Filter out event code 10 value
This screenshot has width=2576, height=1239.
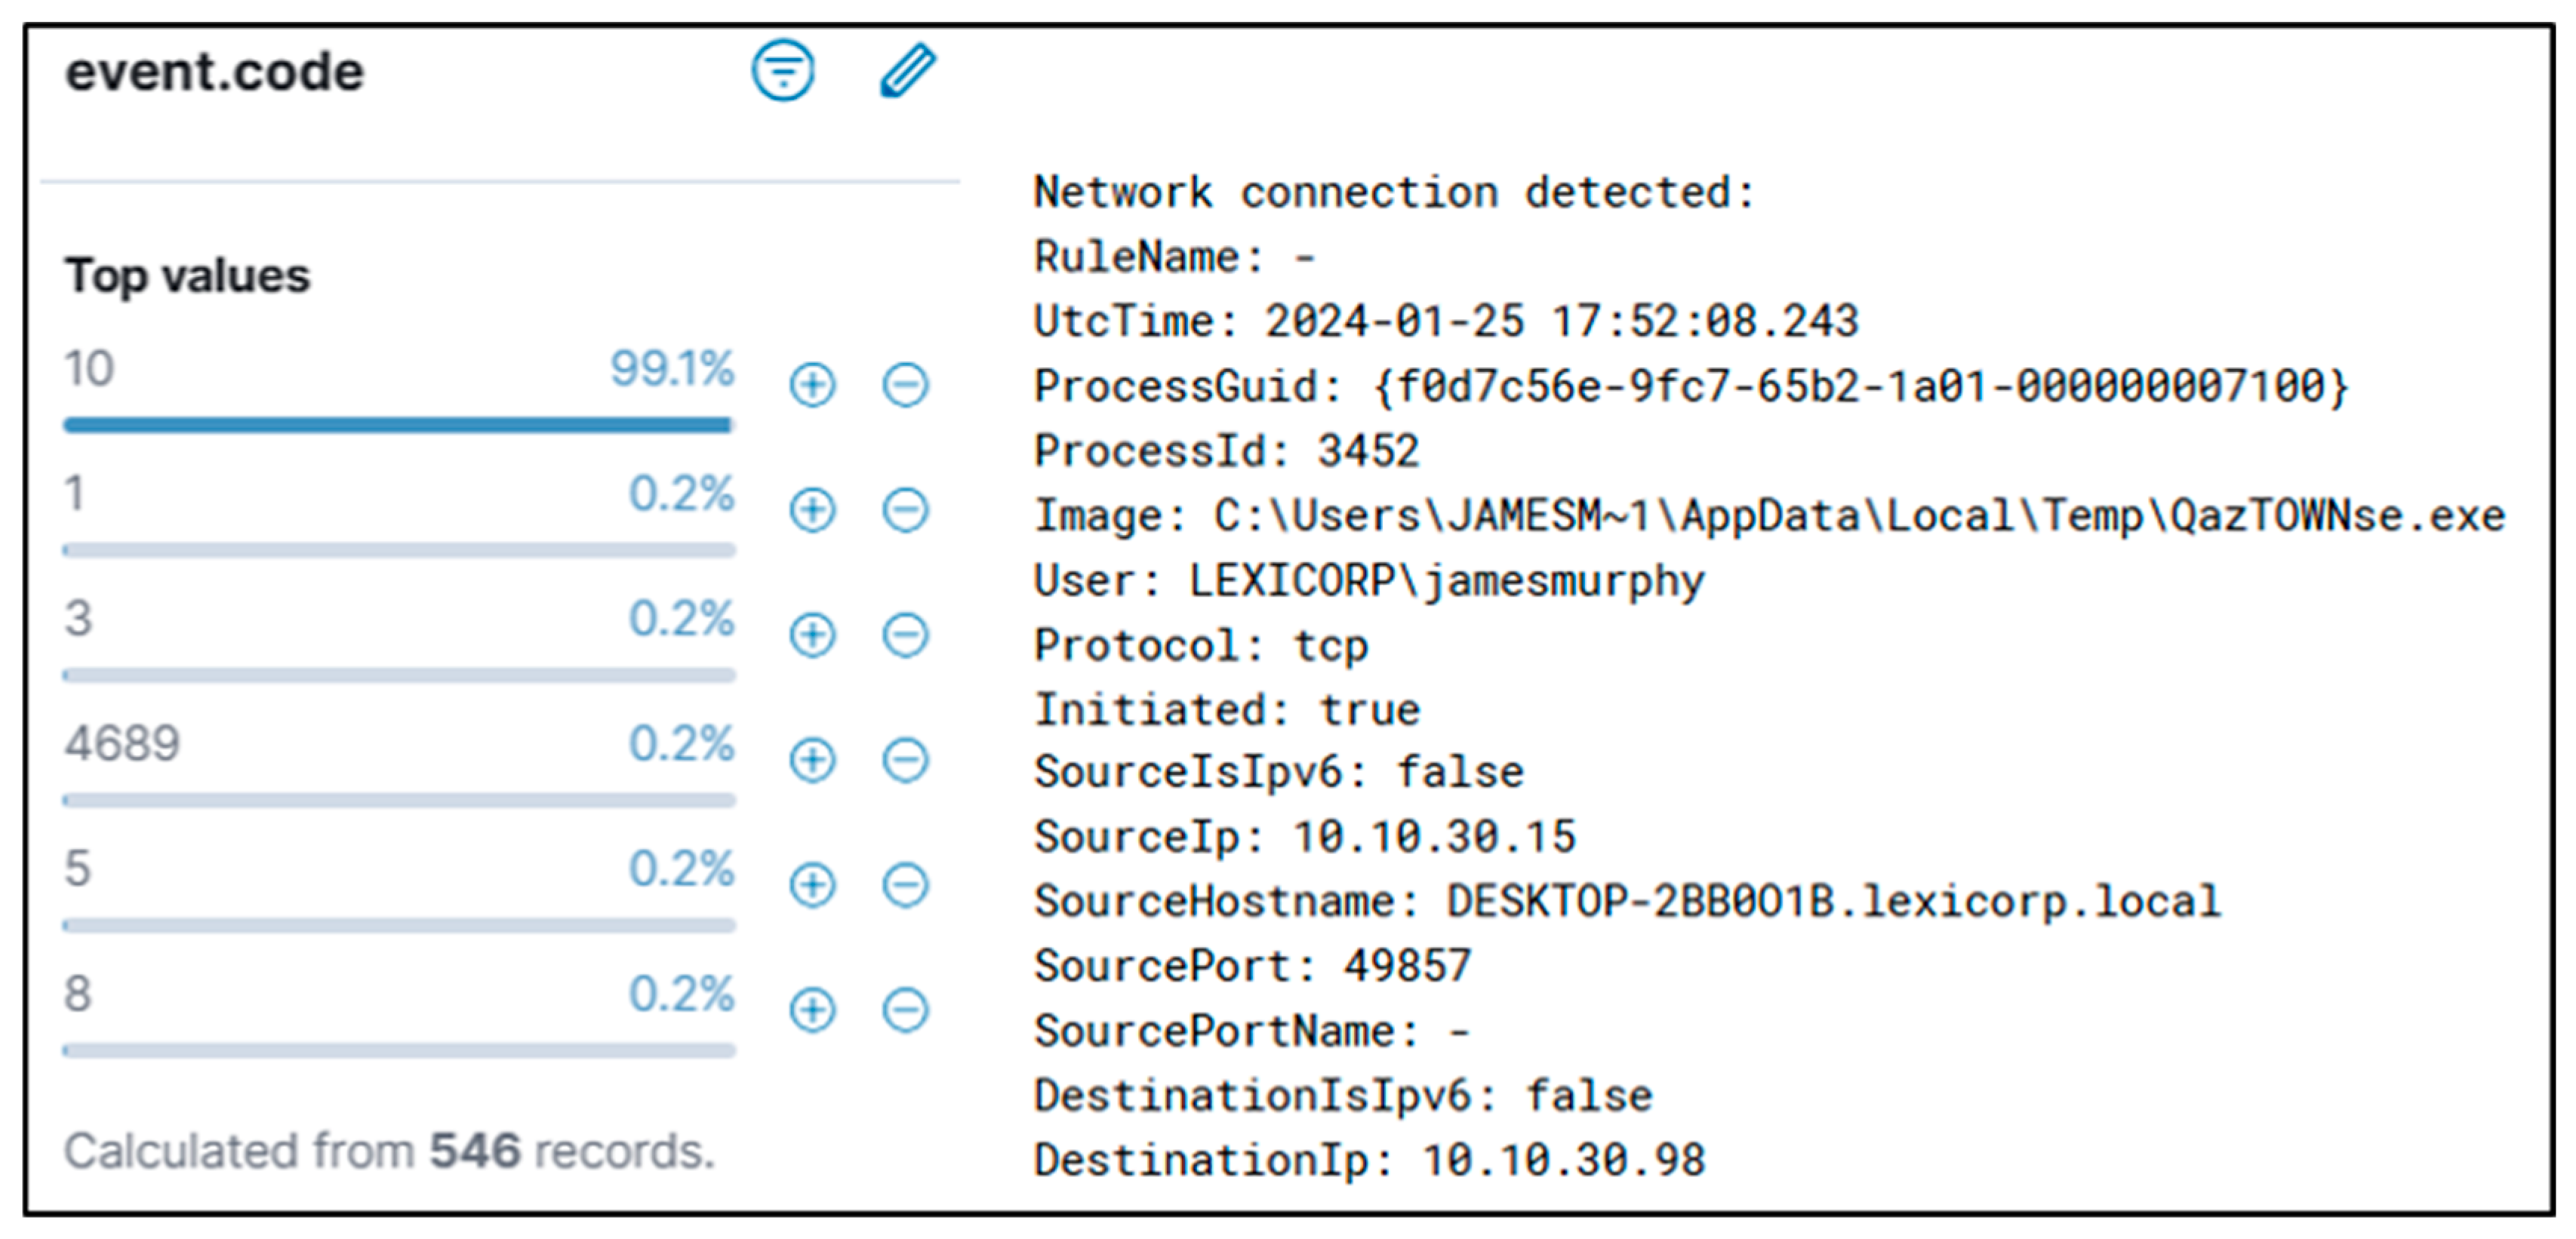tap(905, 385)
